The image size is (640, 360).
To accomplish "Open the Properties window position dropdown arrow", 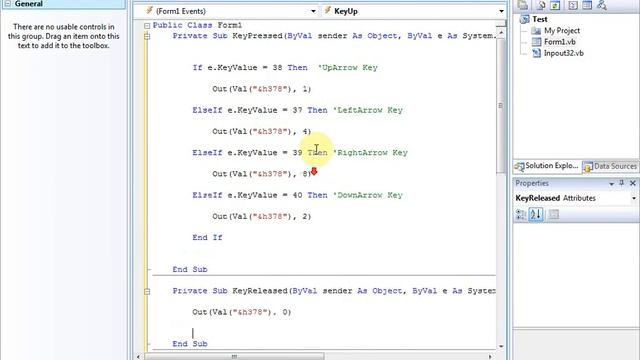I will click(611, 184).
